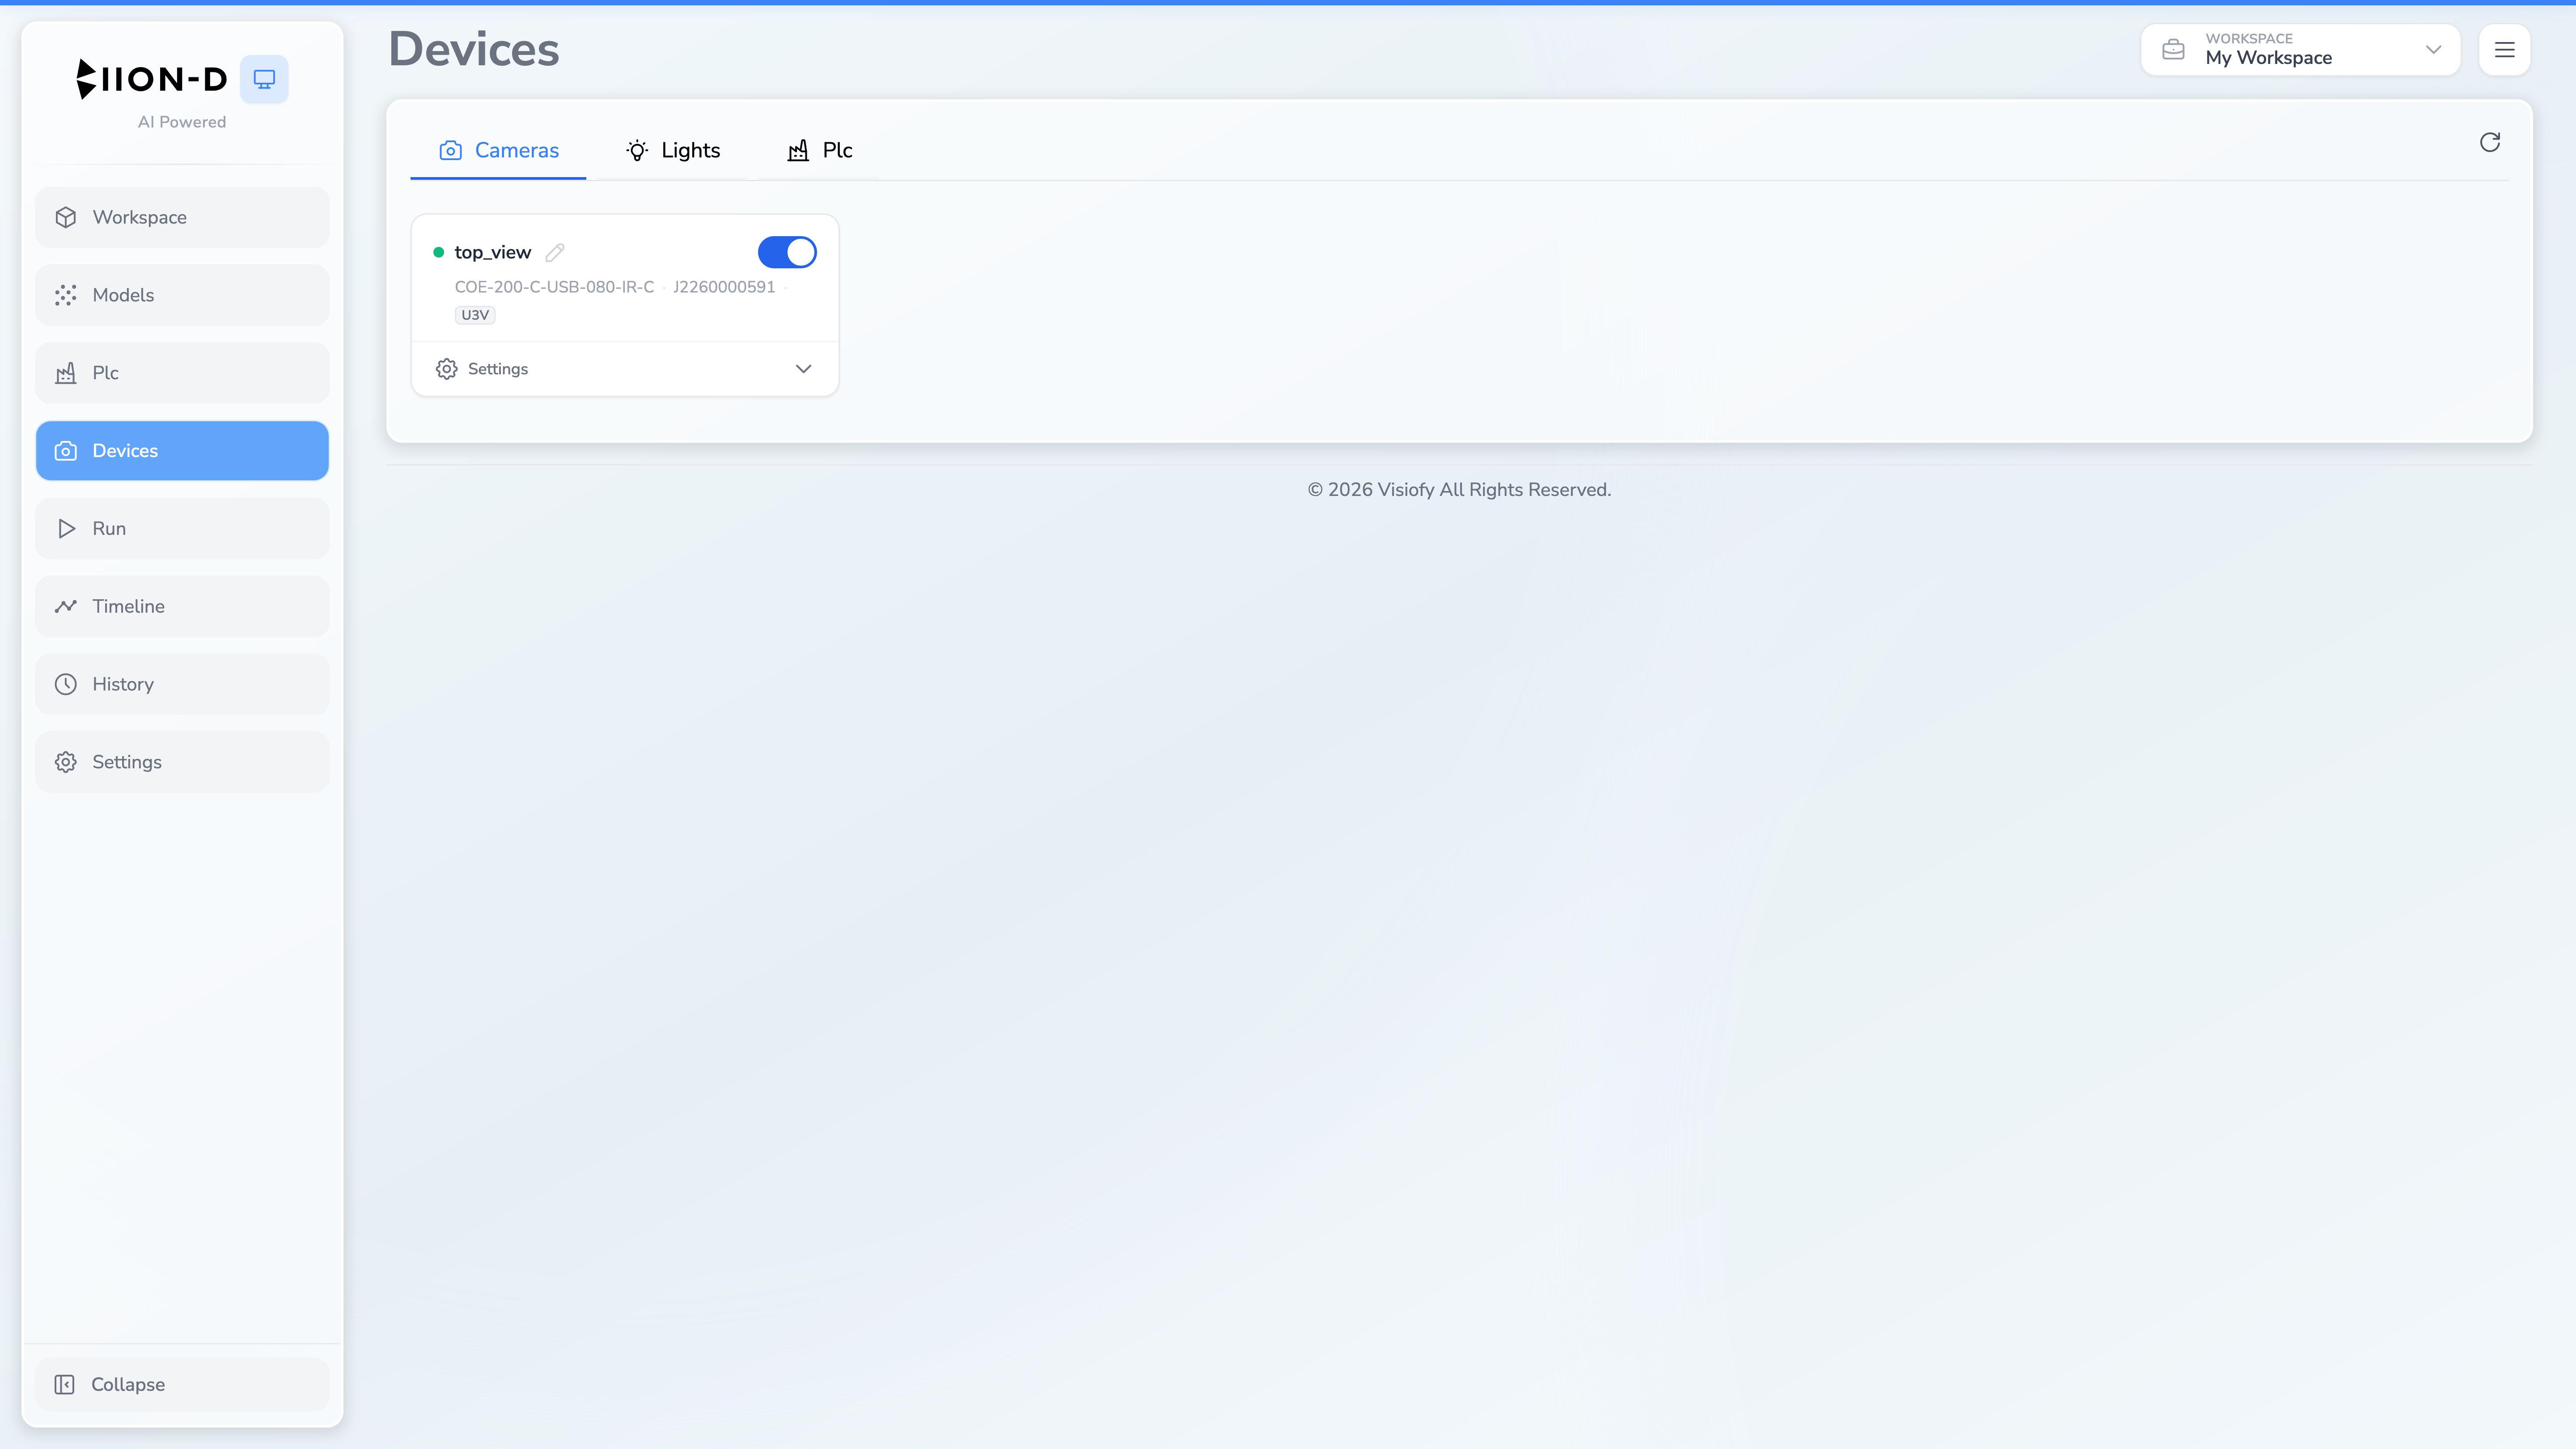Screen dimensions: 2576x1449
Task: Click the briefcase icon in the workspace selector
Action: click(2173, 49)
